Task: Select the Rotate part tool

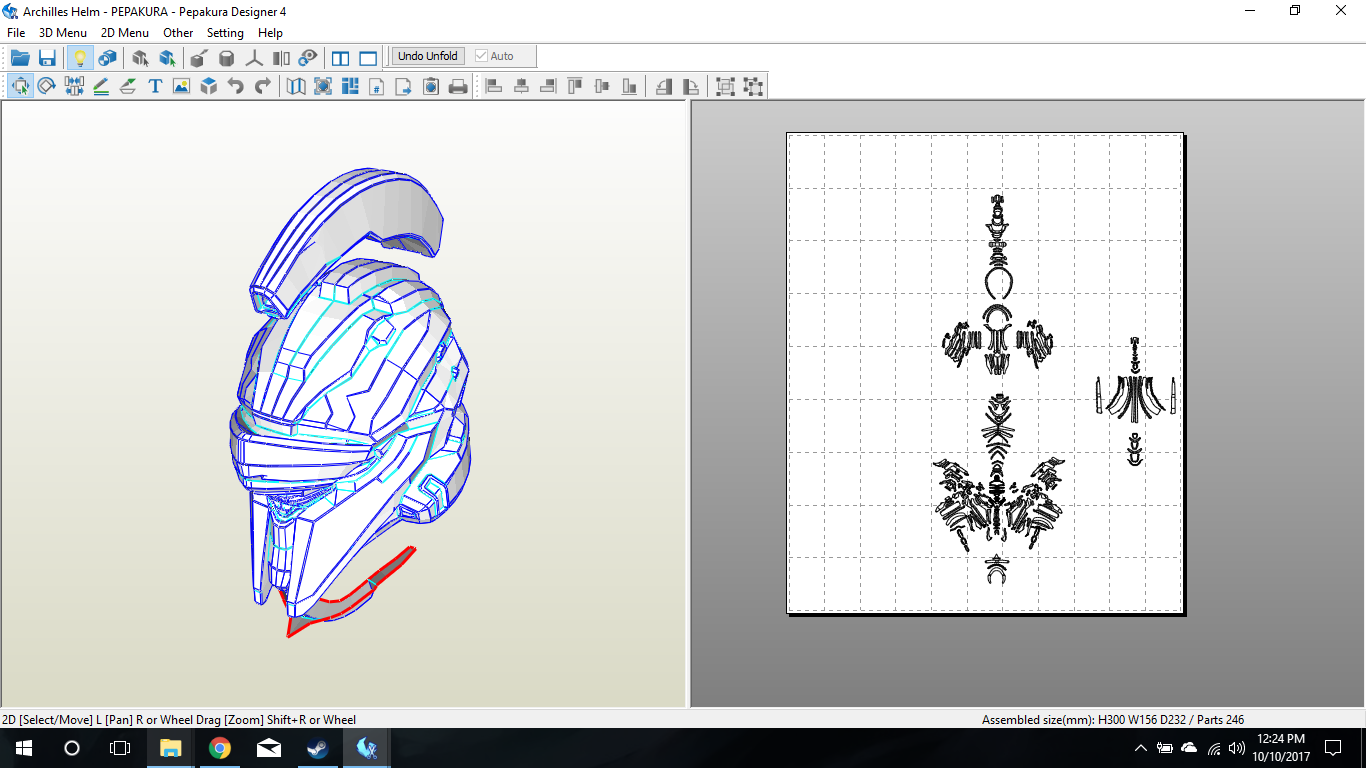Action: [x=47, y=86]
